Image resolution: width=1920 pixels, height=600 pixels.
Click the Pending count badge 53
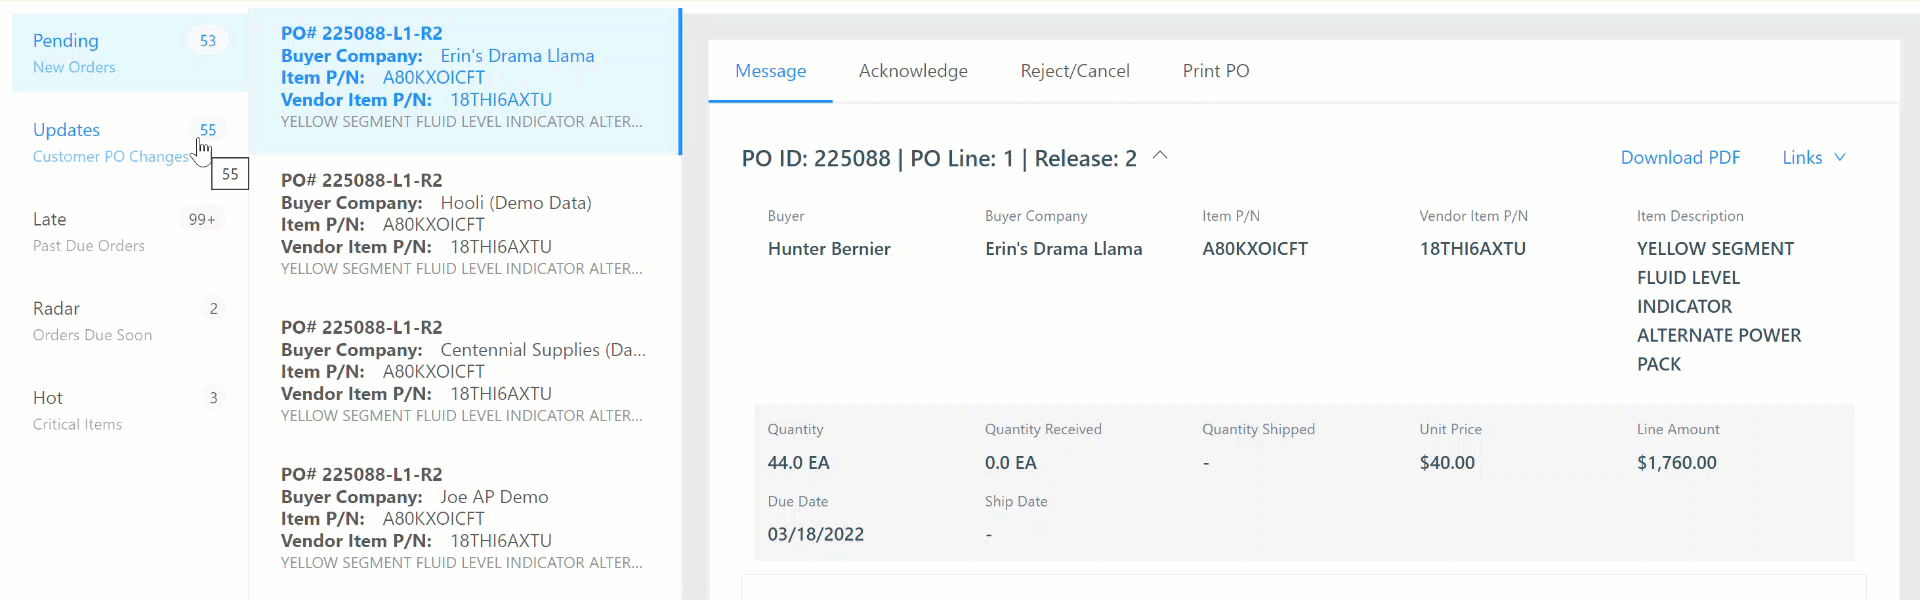pos(208,41)
